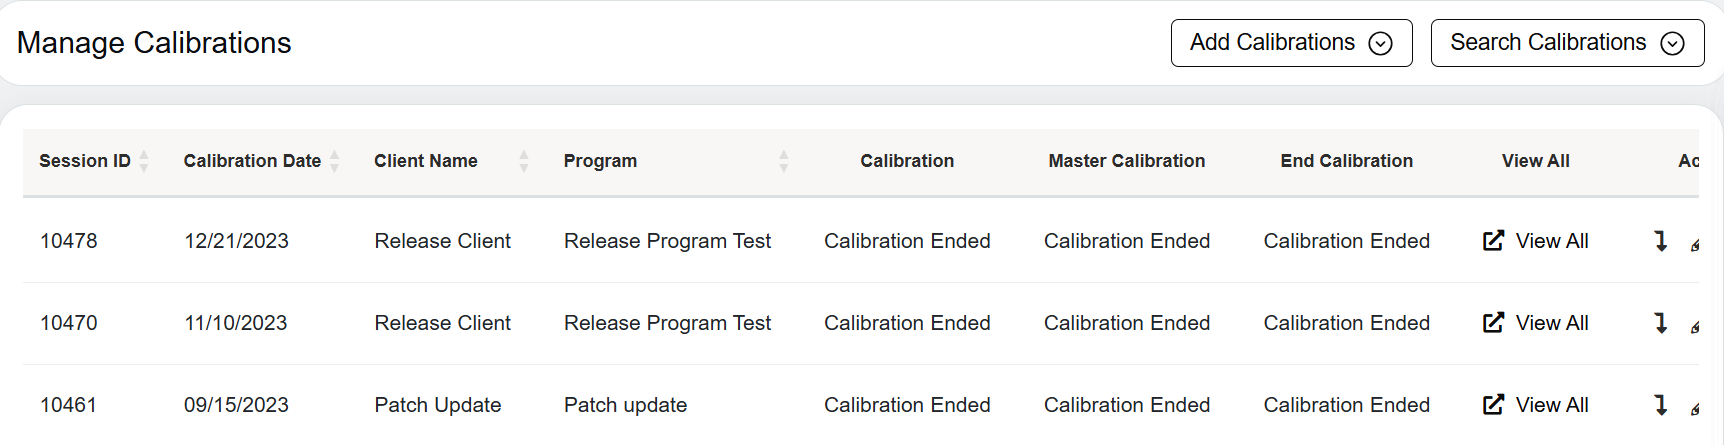The width and height of the screenshot is (1724, 445).
Task: Click the partially hidden edit icon in row 10461
Action: click(x=1695, y=409)
